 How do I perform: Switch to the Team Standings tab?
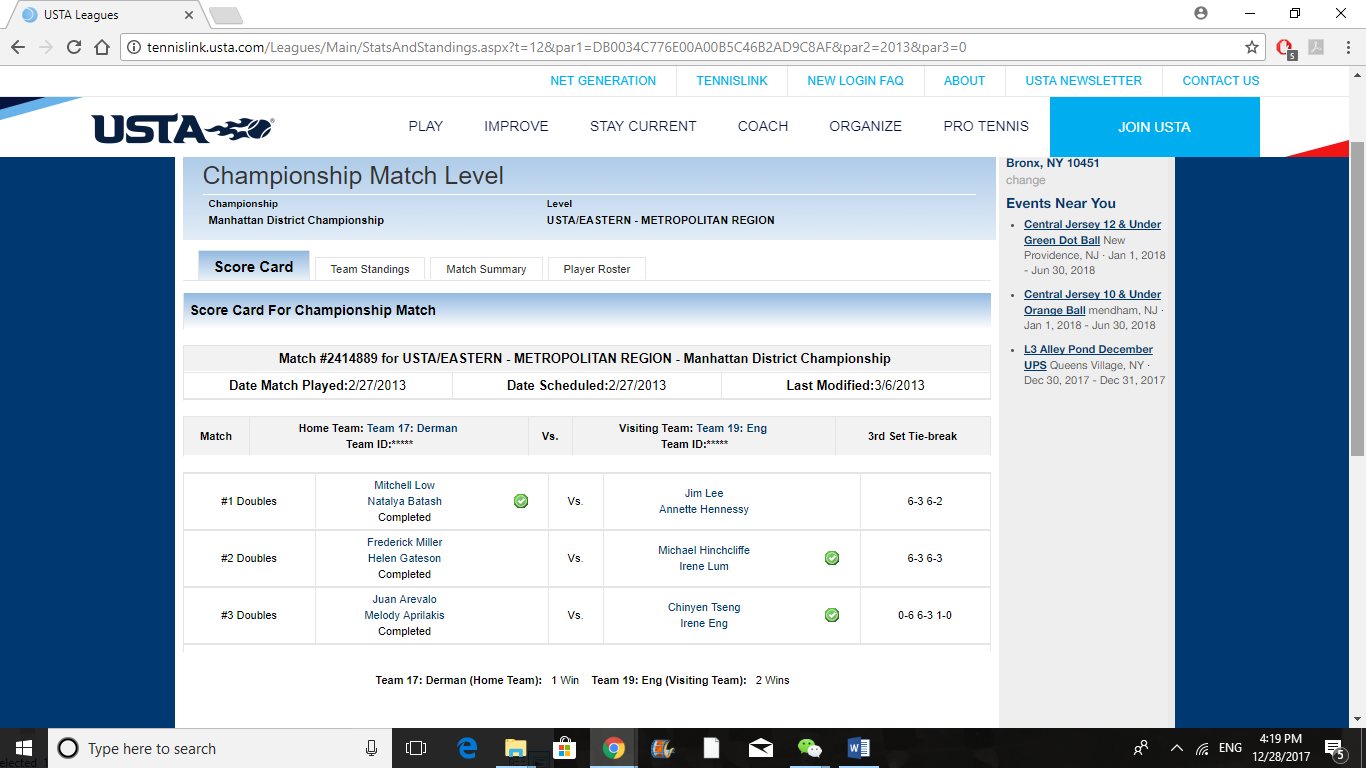point(370,269)
